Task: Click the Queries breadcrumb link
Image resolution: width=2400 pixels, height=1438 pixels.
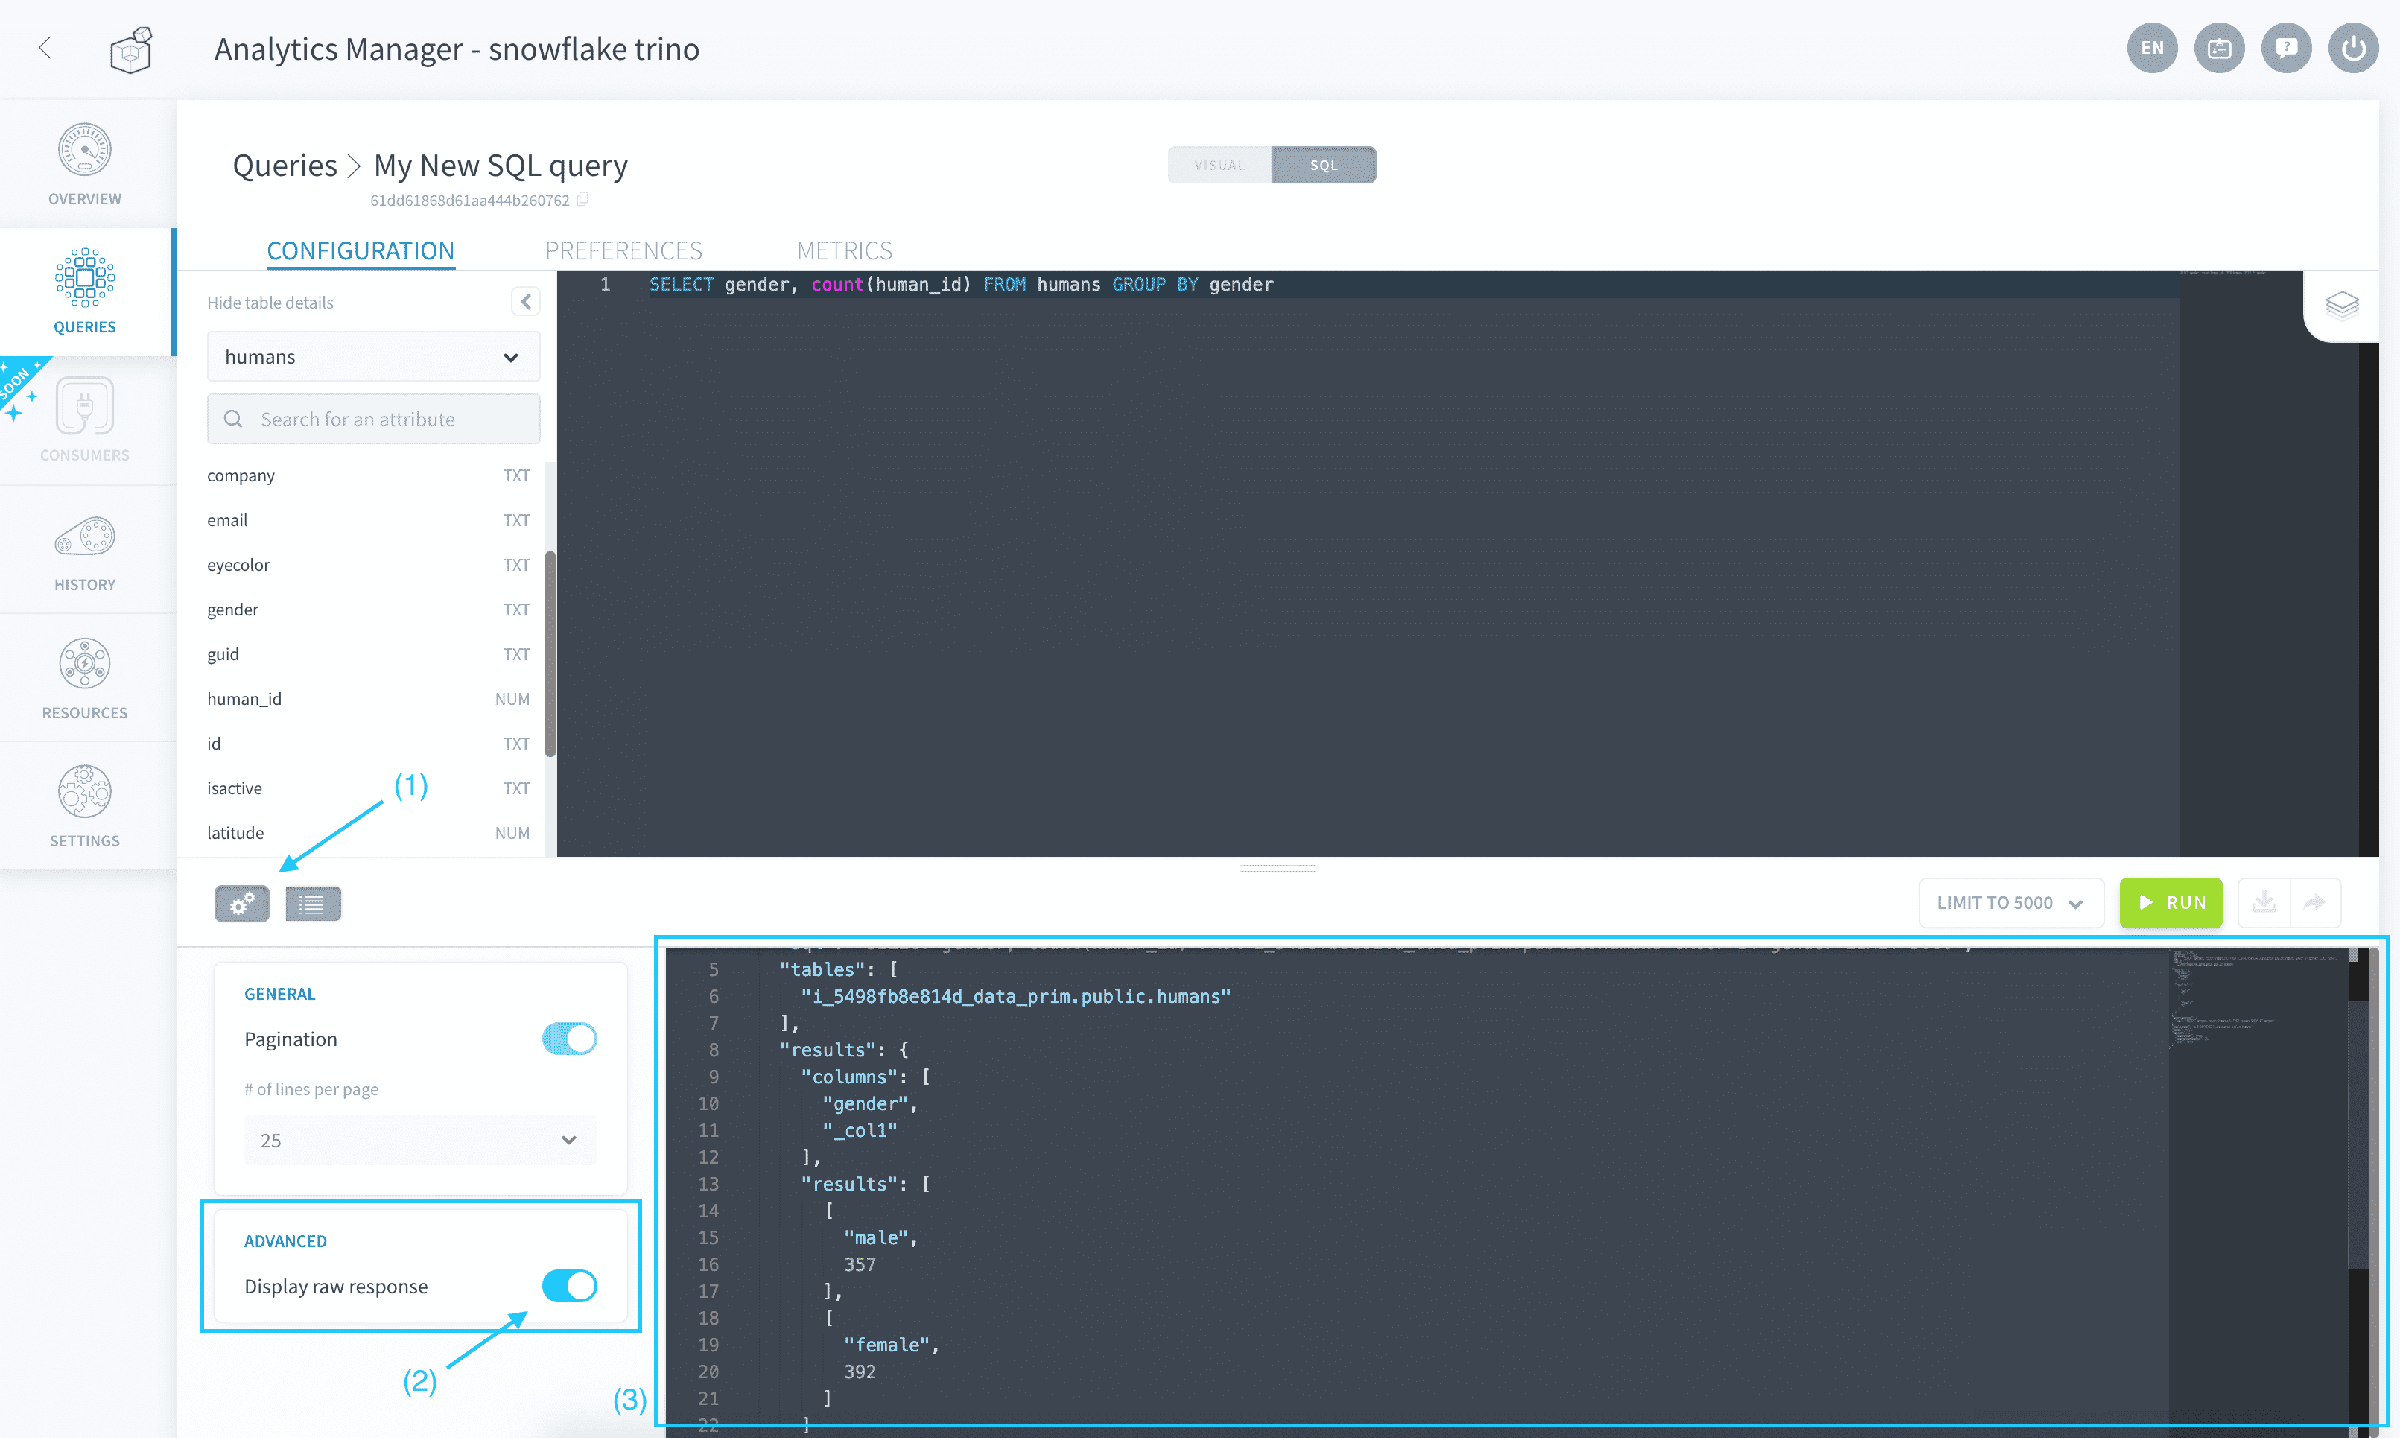Action: pyautogui.click(x=285, y=165)
